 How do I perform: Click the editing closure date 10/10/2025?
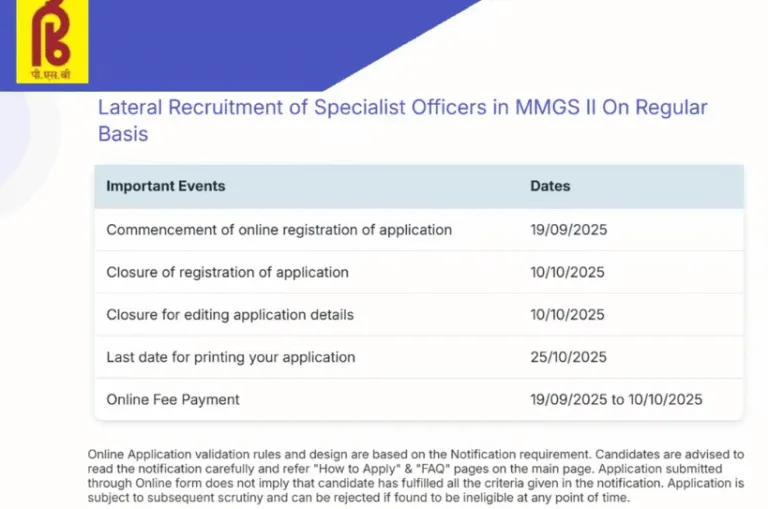tap(567, 315)
